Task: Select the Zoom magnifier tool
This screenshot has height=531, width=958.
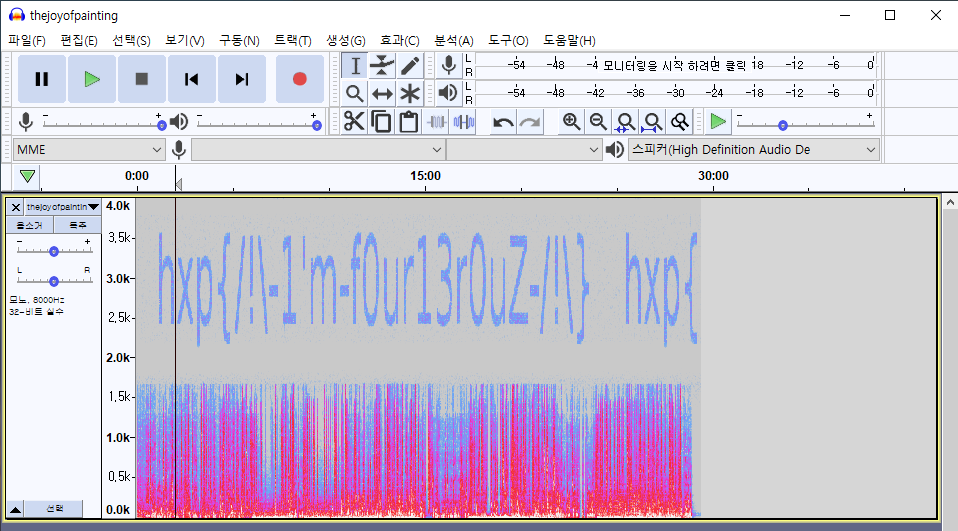Action: pos(354,93)
